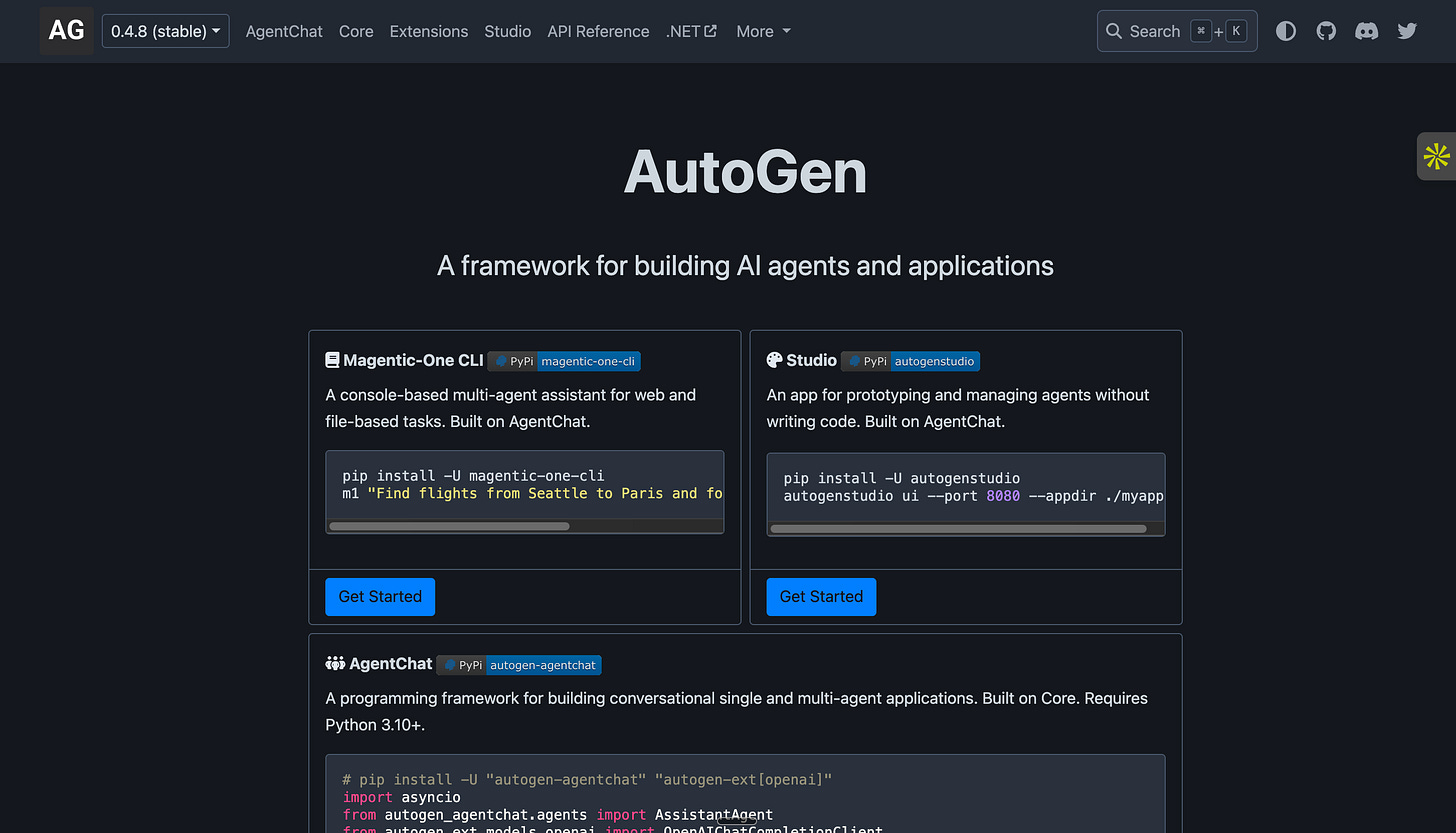1456x833 pixels.
Task: Click the Magentic-One CLI card title
Action: point(413,360)
